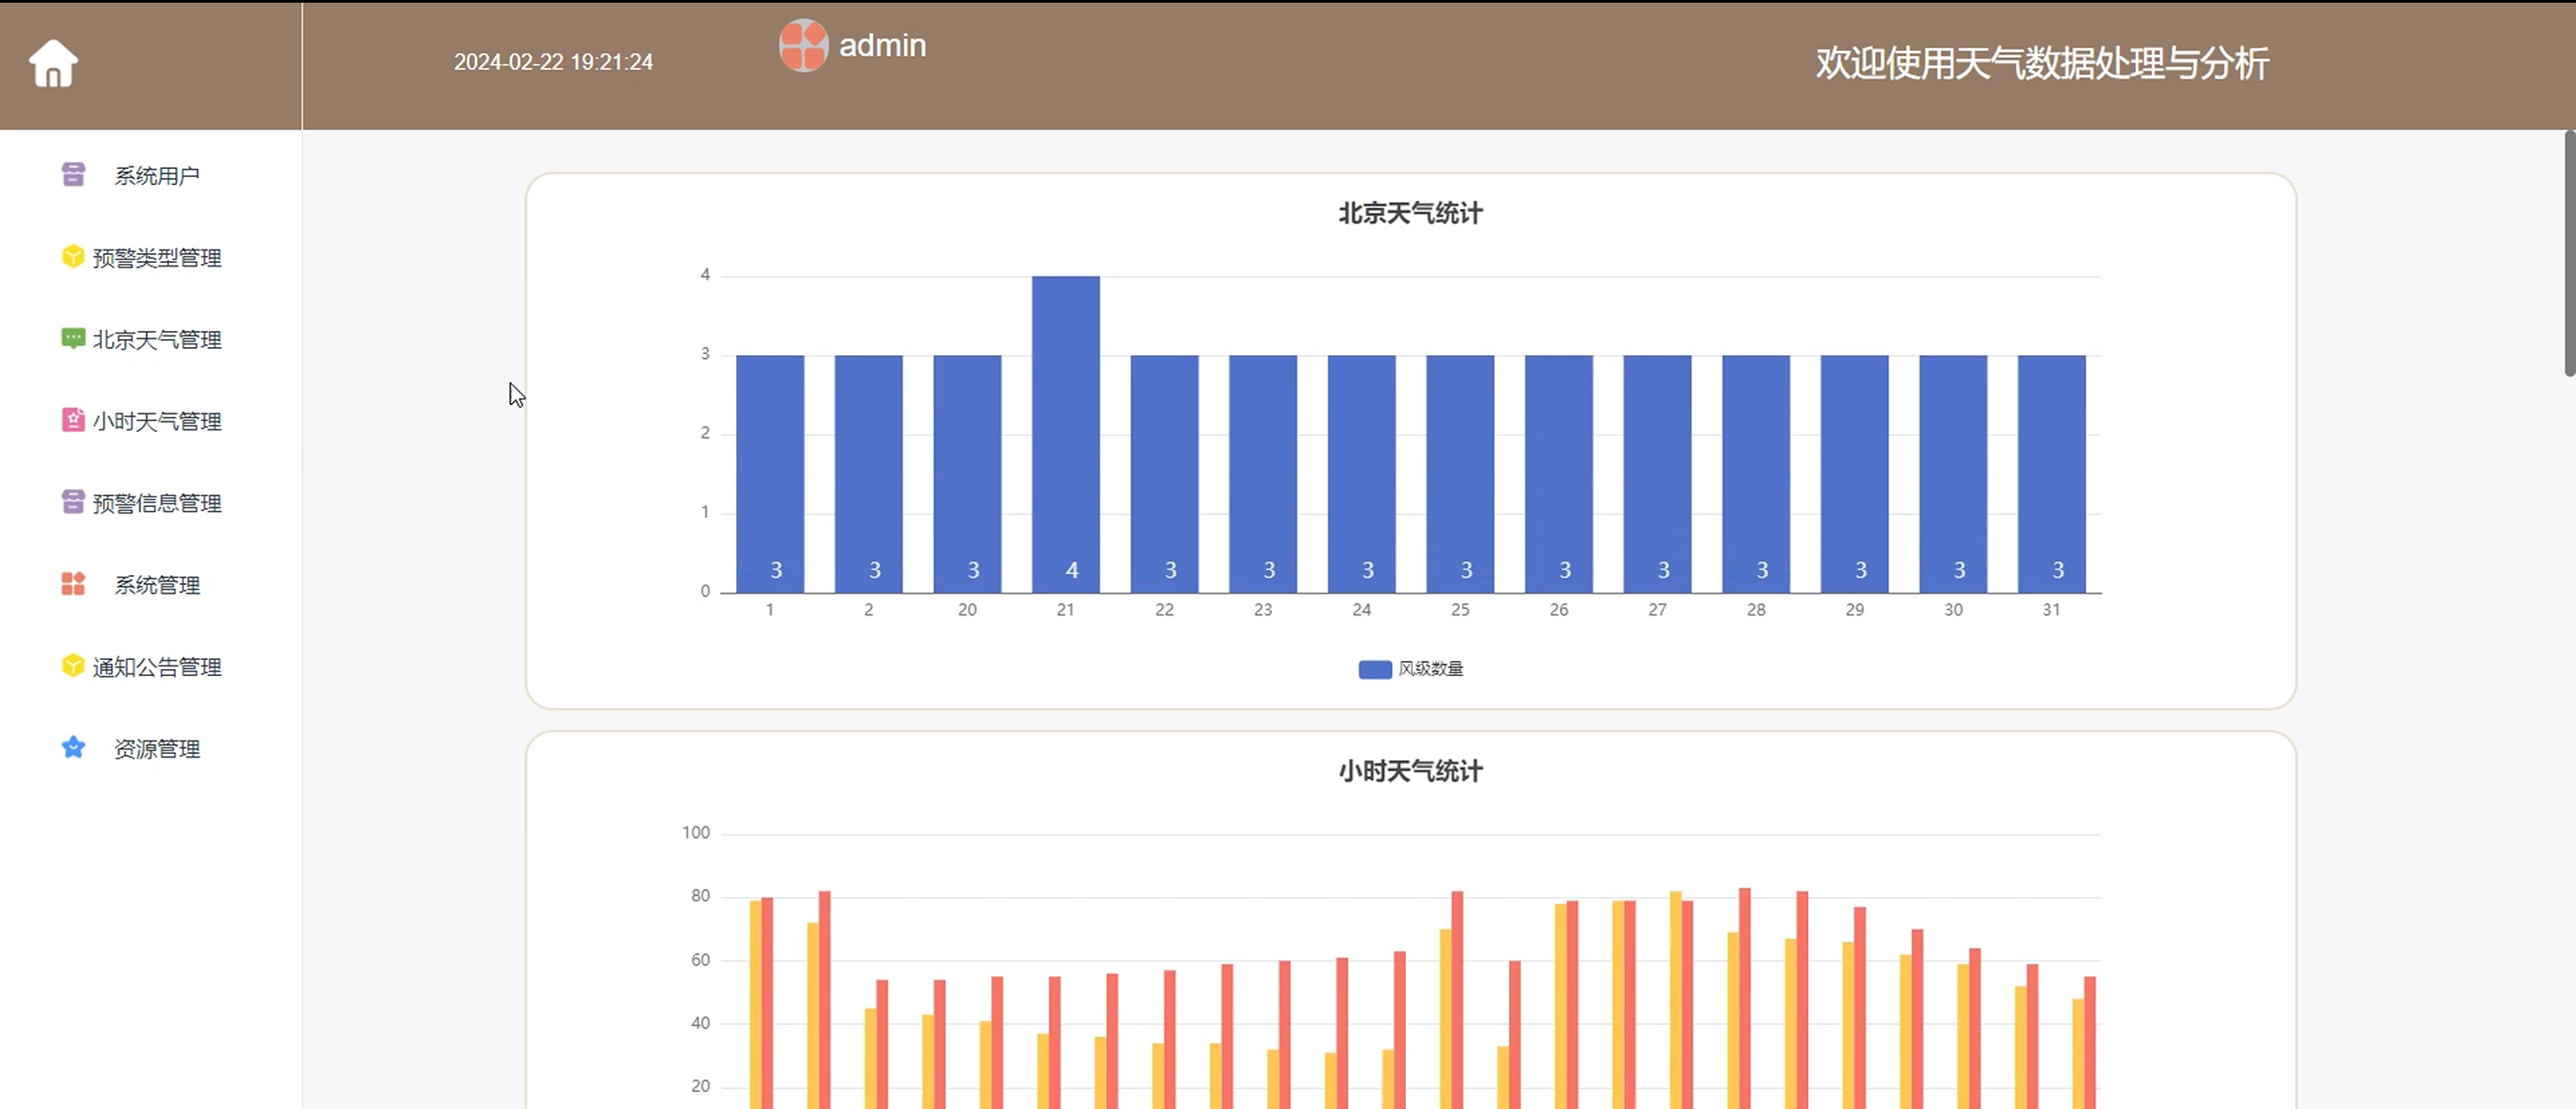Screen dimensions: 2576x1109
Task: Click the 北京天气统计 chart title
Action: pos(1411,213)
